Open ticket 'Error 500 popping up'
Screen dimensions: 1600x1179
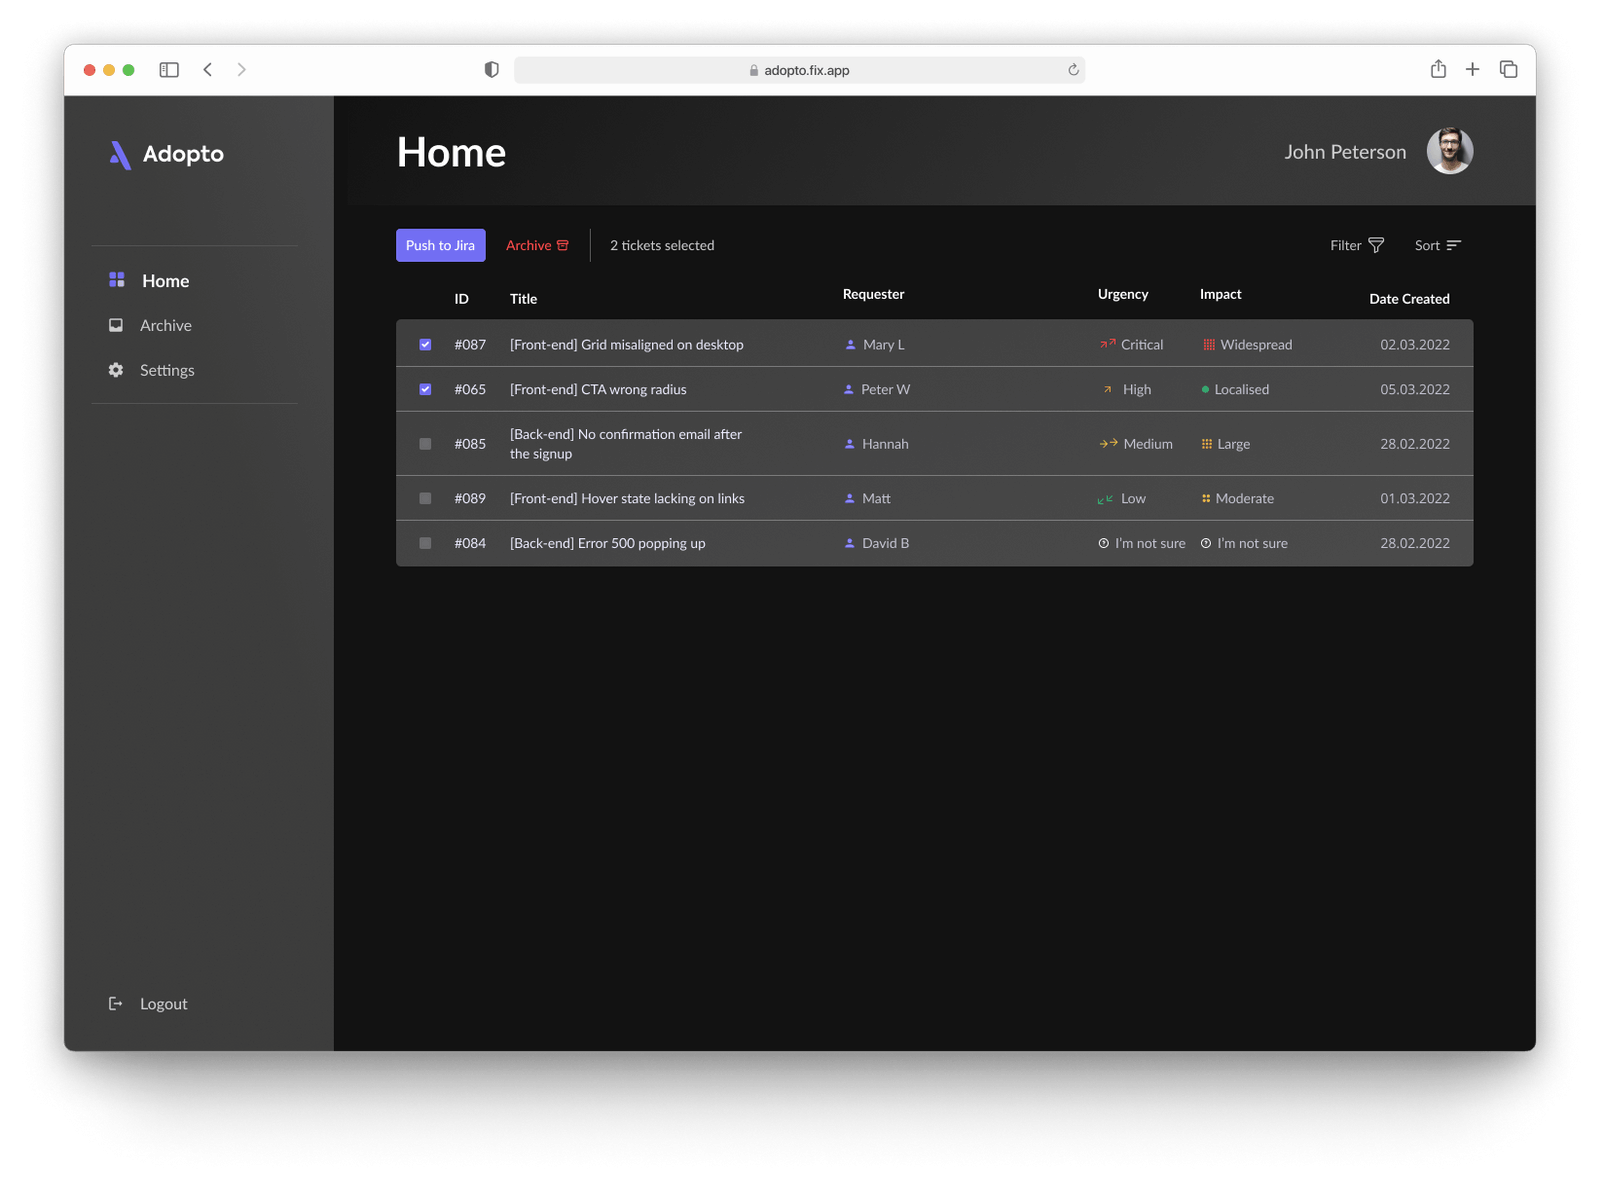(x=607, y=543)
